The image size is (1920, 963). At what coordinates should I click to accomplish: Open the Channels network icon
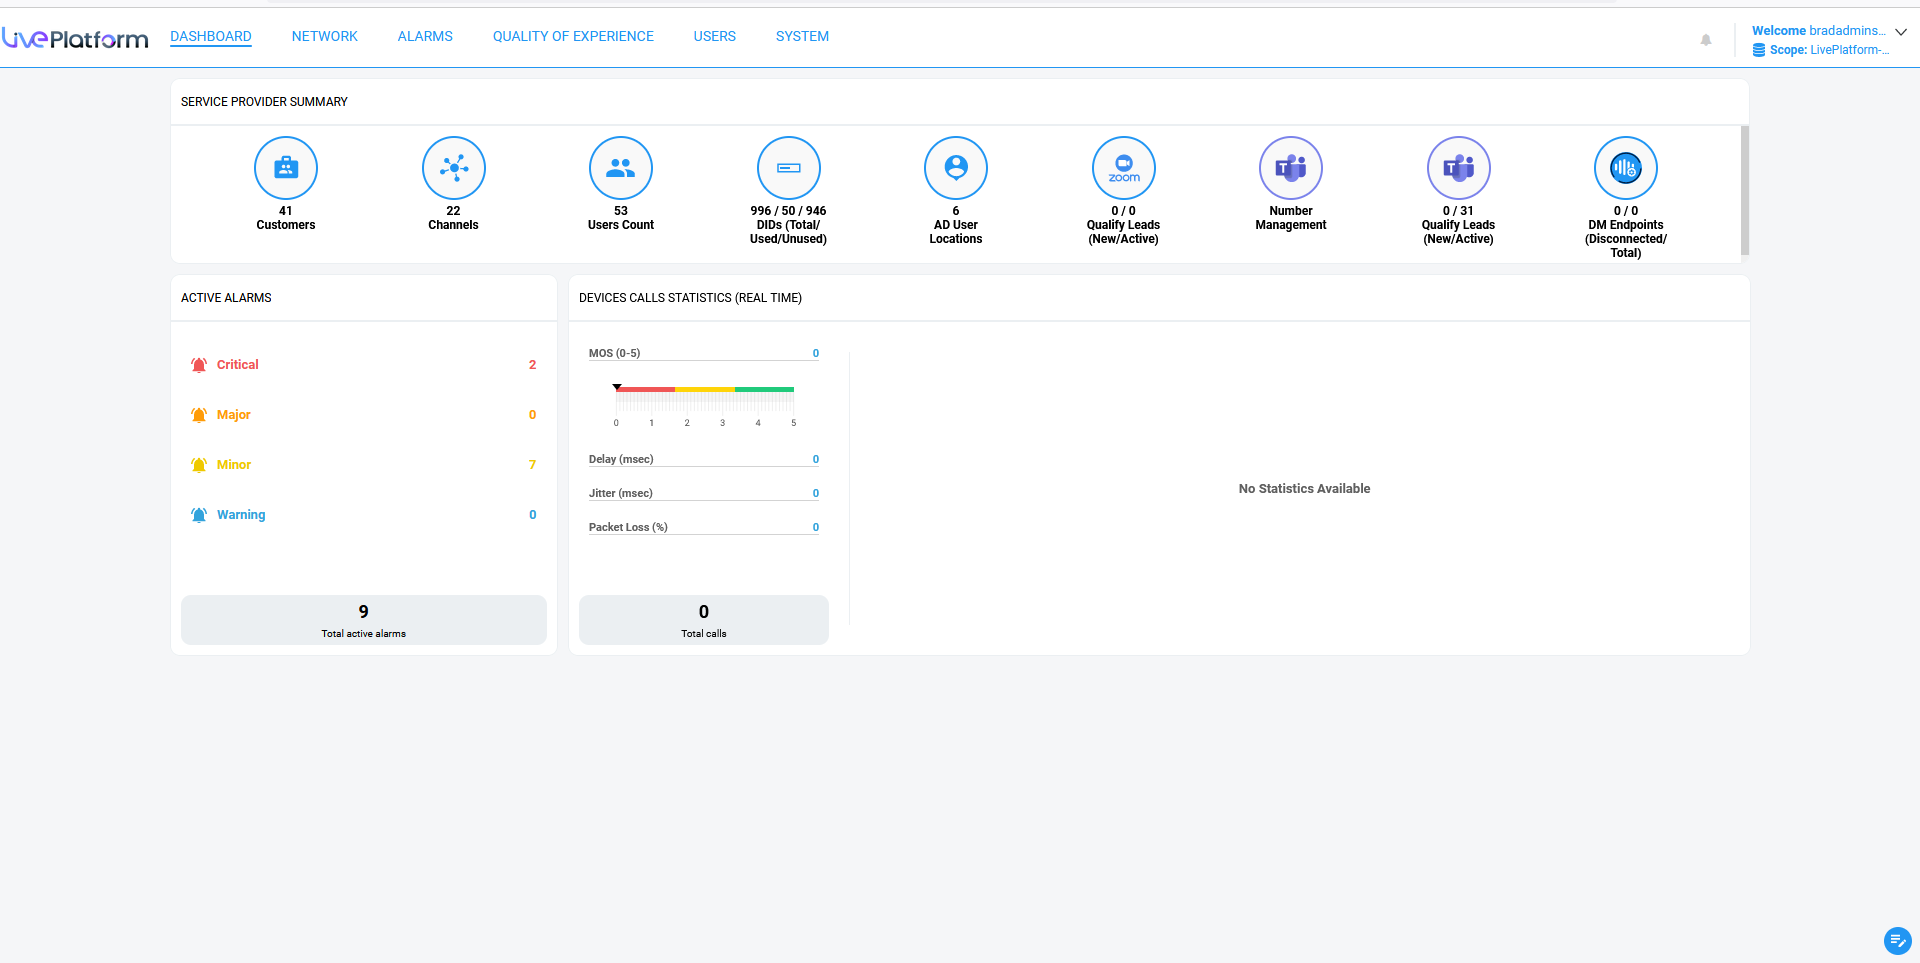click(x=454, y=168)
